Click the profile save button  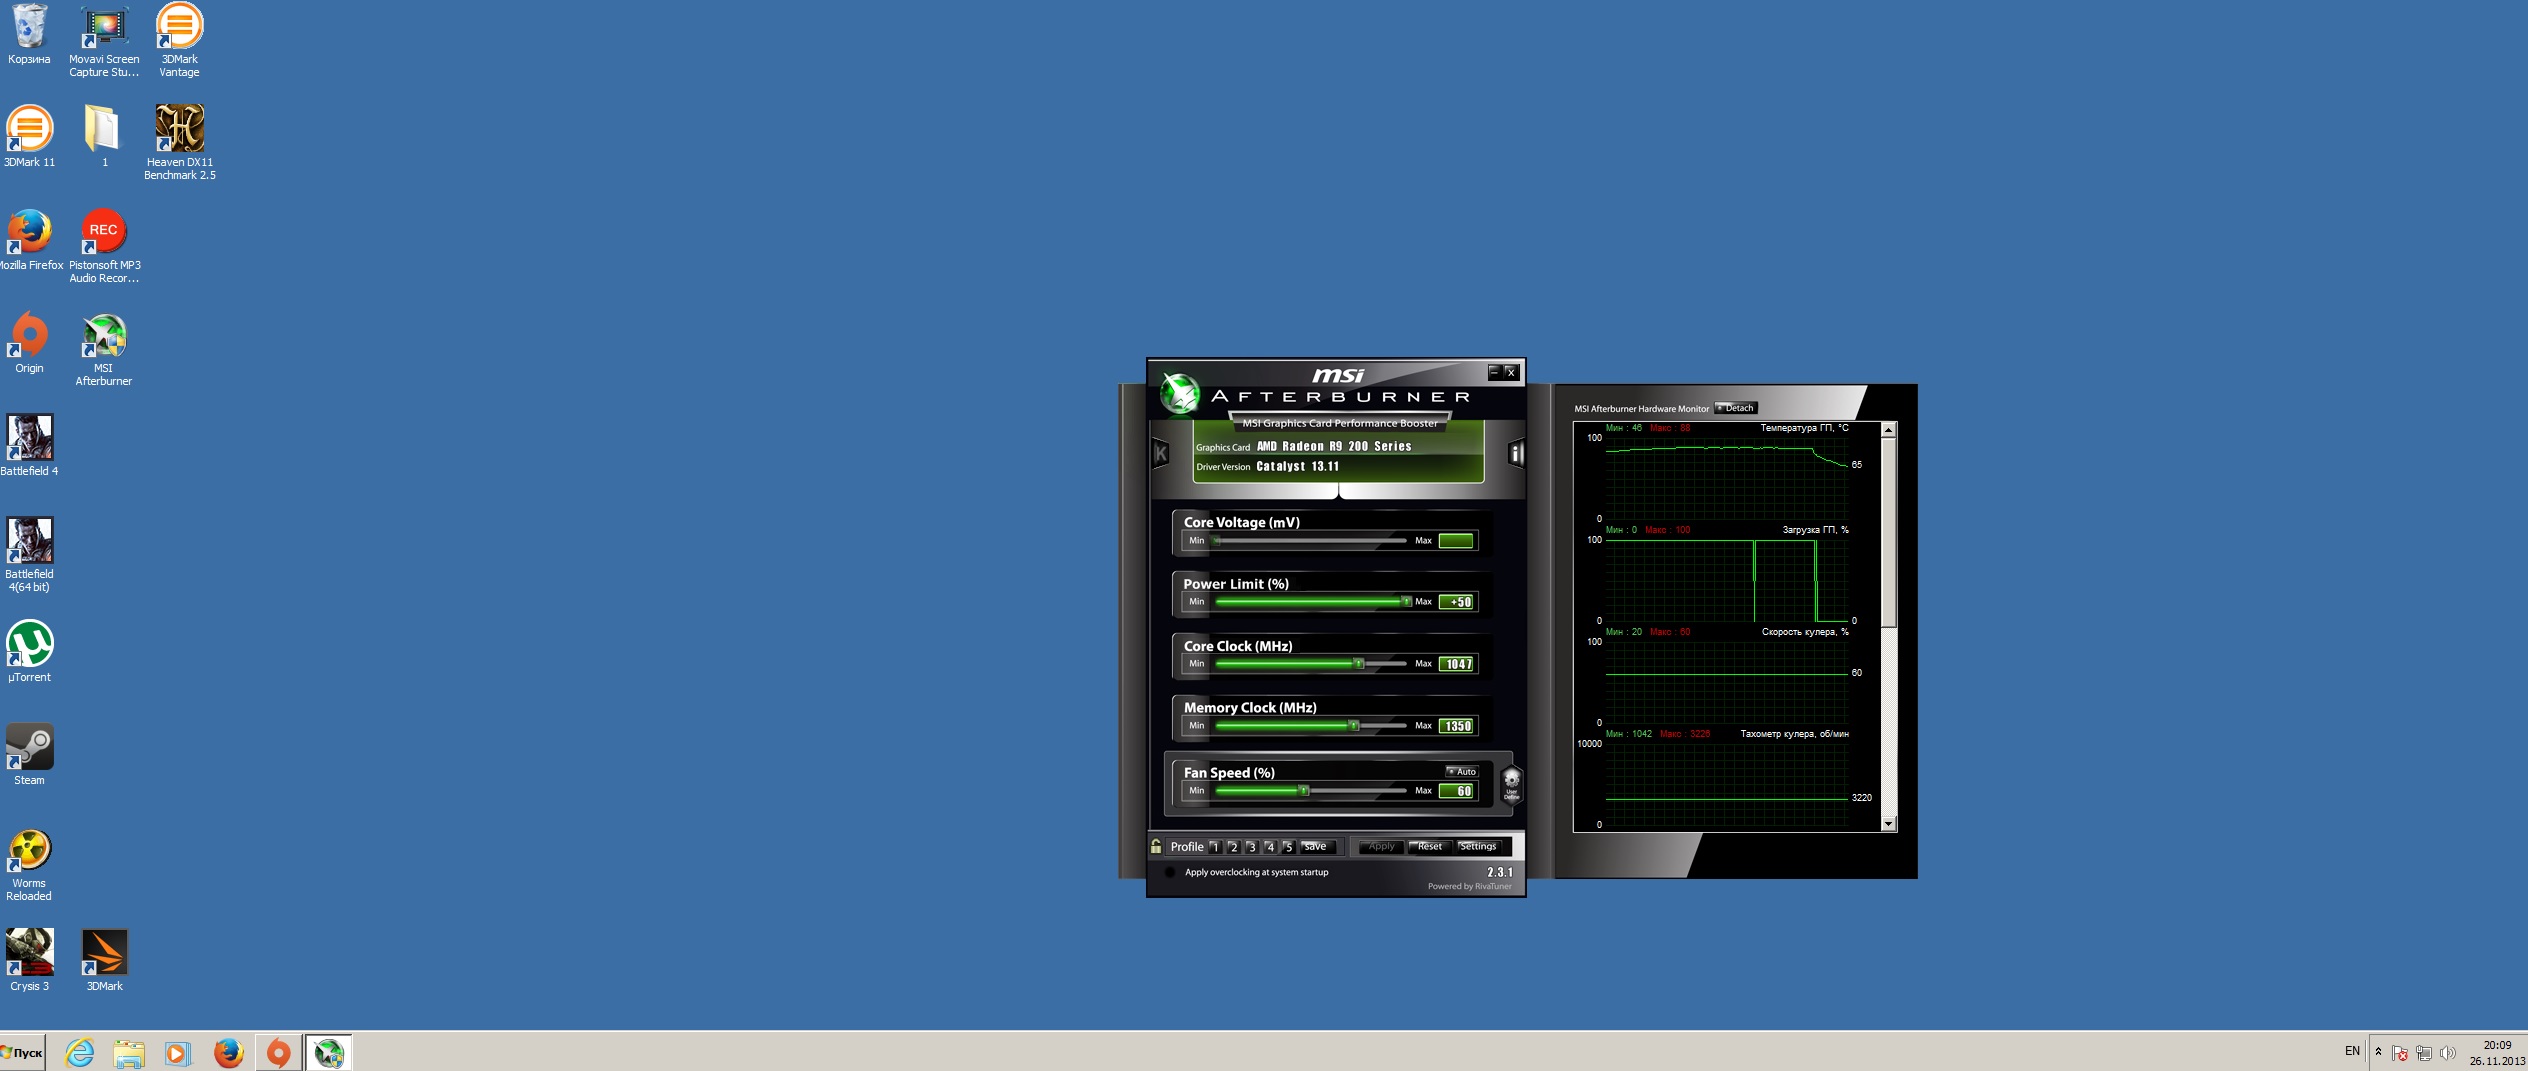tap(1316, 847)
